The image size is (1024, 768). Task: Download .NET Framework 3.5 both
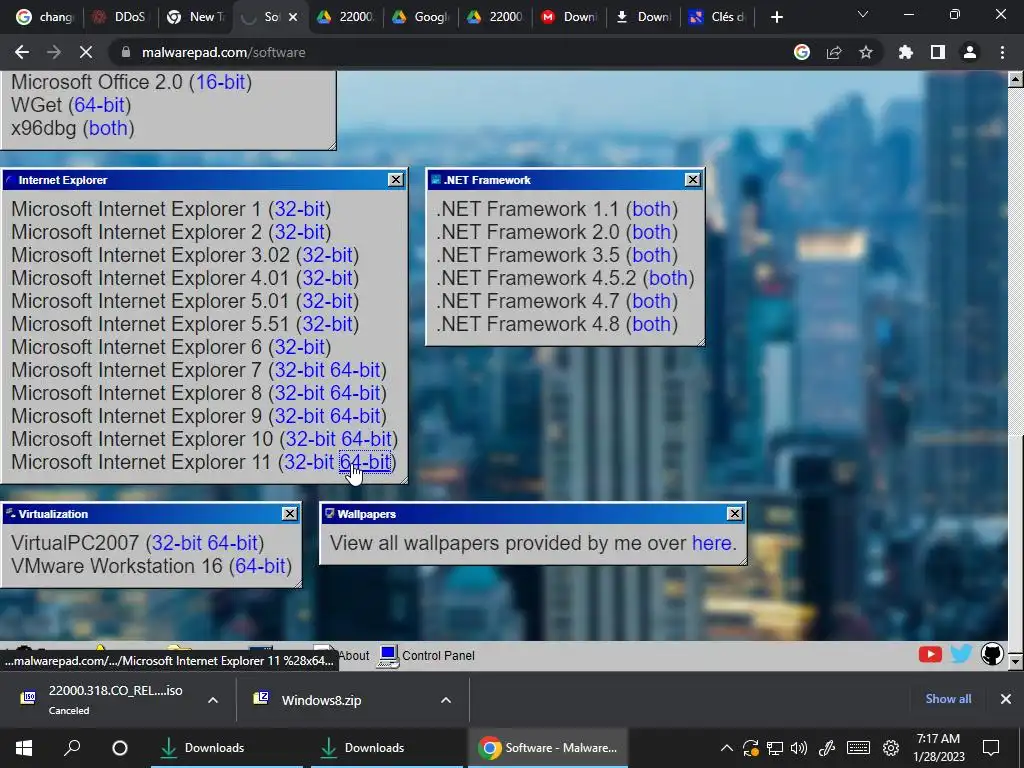[x=651, y=255]
